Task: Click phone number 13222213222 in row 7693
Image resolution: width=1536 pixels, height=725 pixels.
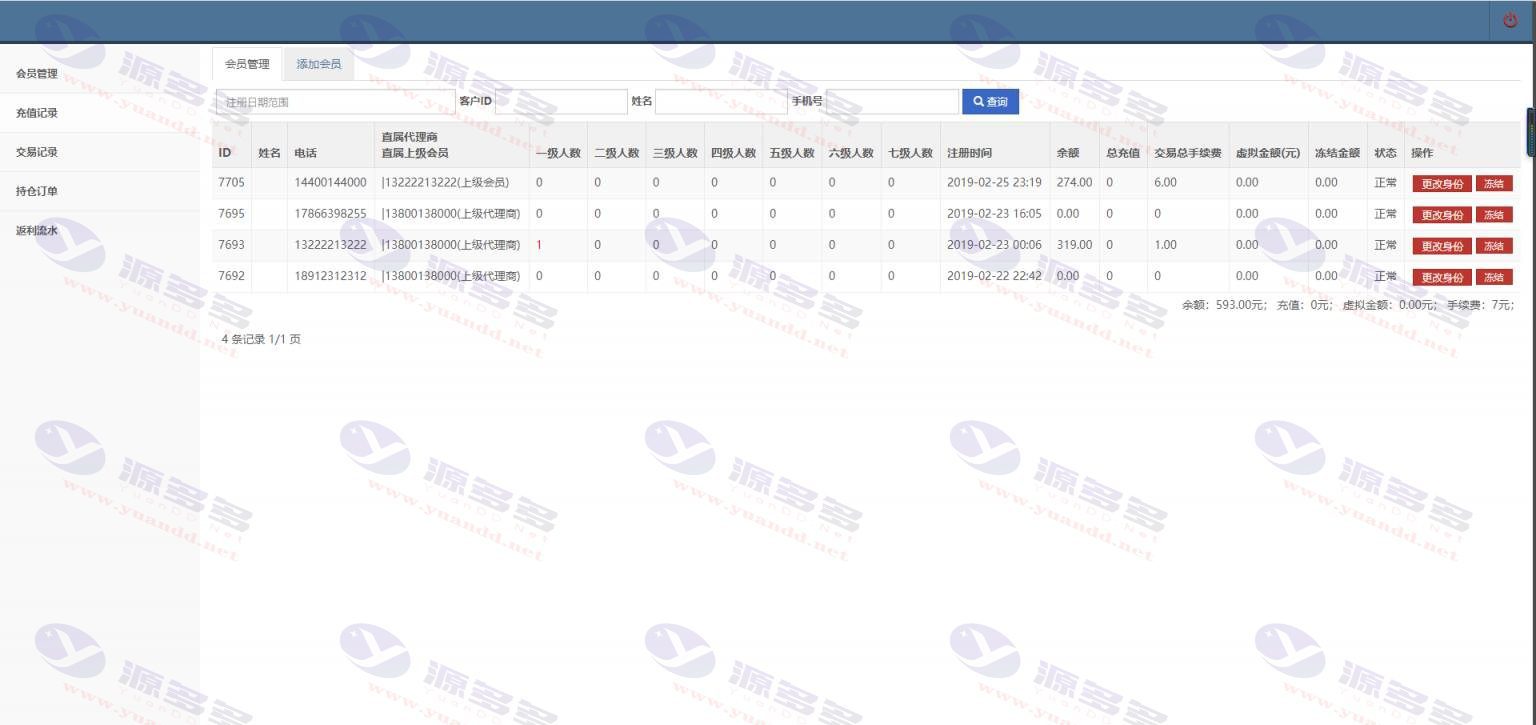Action: tap(330, 245)
